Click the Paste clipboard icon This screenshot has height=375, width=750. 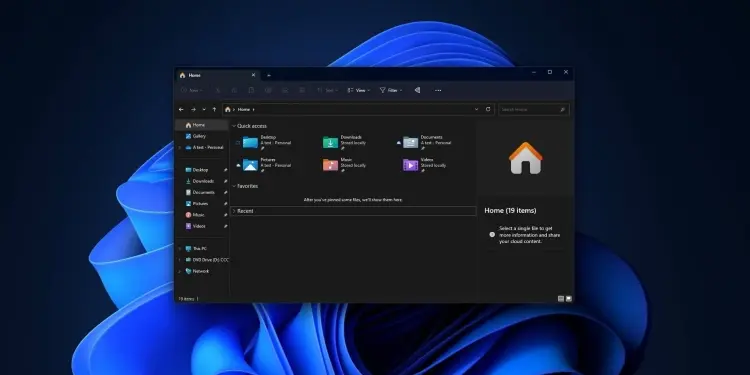click(251, 90)
